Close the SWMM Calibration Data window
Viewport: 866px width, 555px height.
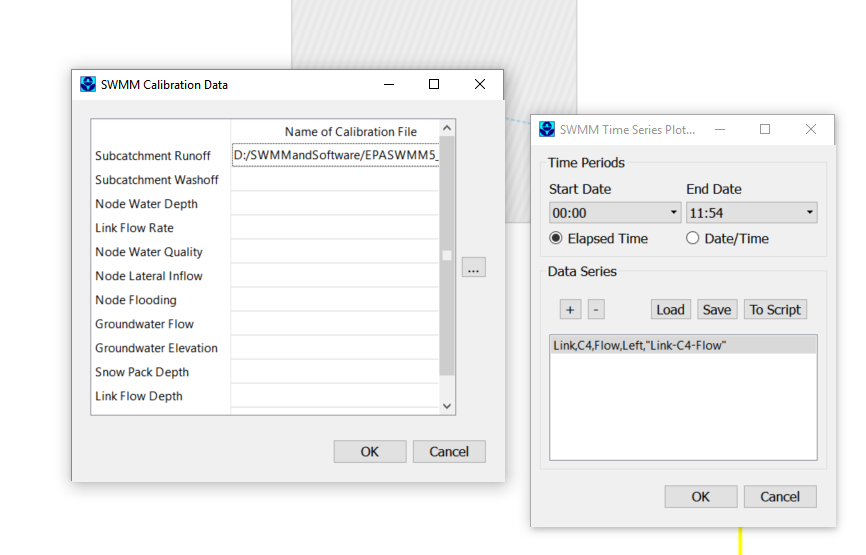coord(480,84)
